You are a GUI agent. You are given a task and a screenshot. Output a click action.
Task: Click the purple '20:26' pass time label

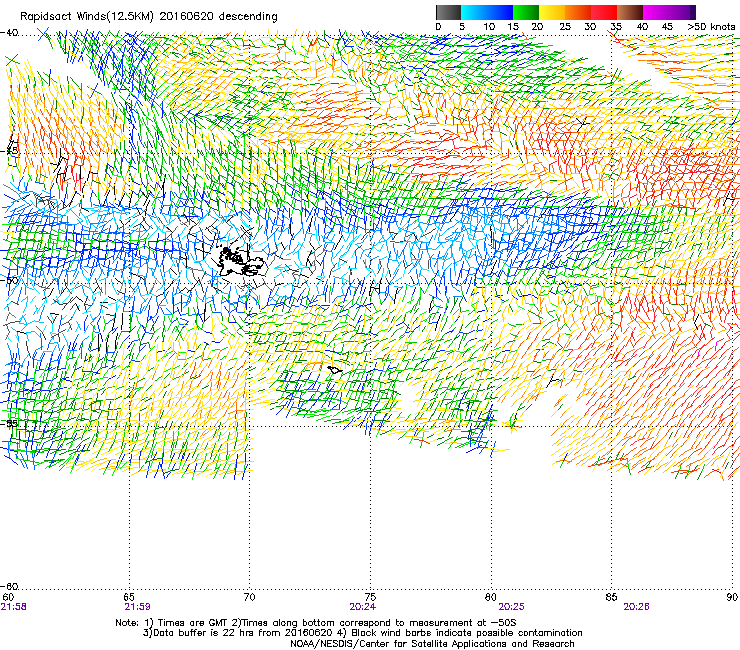coord(636,607)
